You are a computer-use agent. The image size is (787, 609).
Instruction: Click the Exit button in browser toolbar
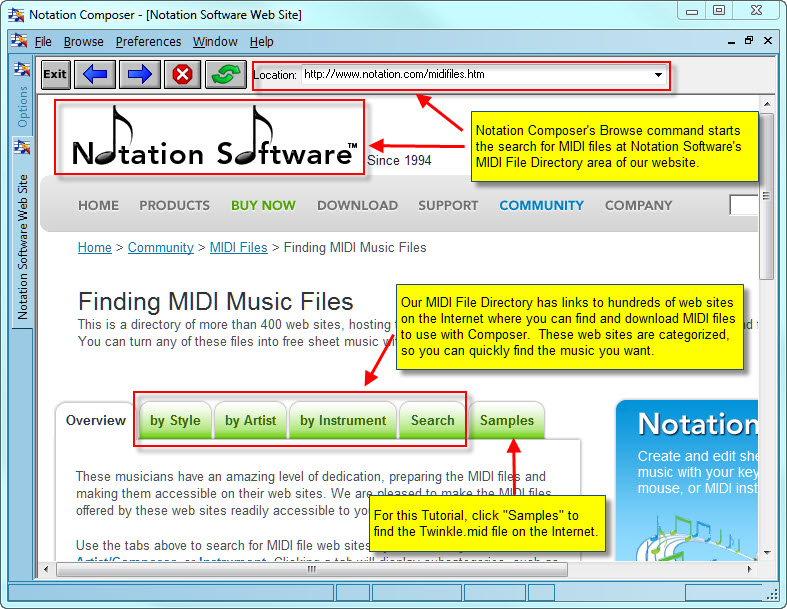55,74
